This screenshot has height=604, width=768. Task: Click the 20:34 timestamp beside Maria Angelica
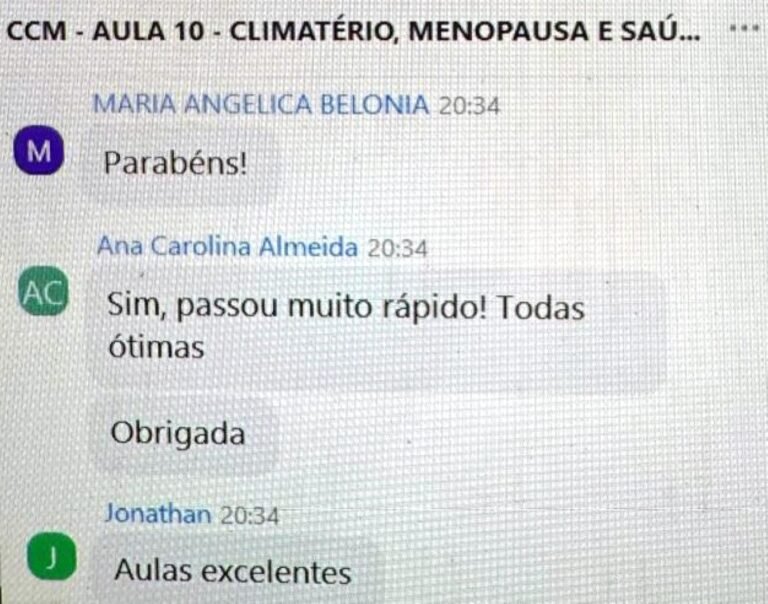[469, 106]
